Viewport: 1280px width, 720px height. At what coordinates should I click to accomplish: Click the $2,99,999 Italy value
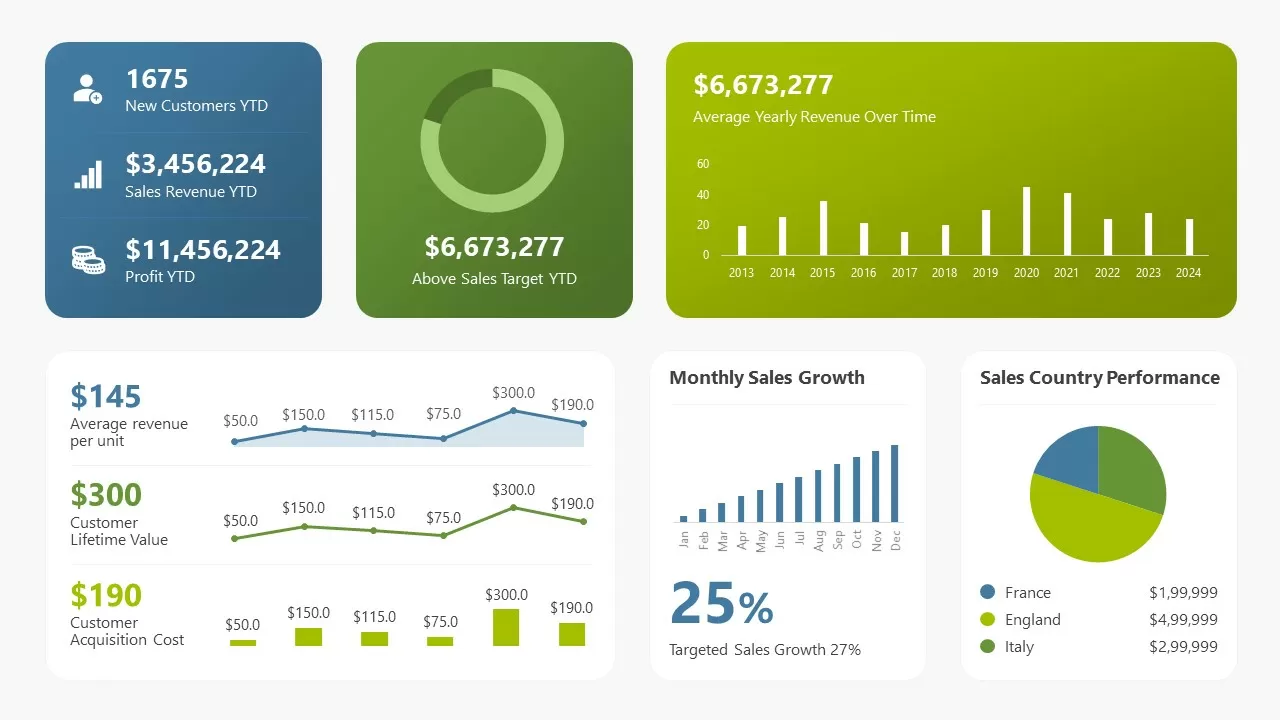(1183, 647)
